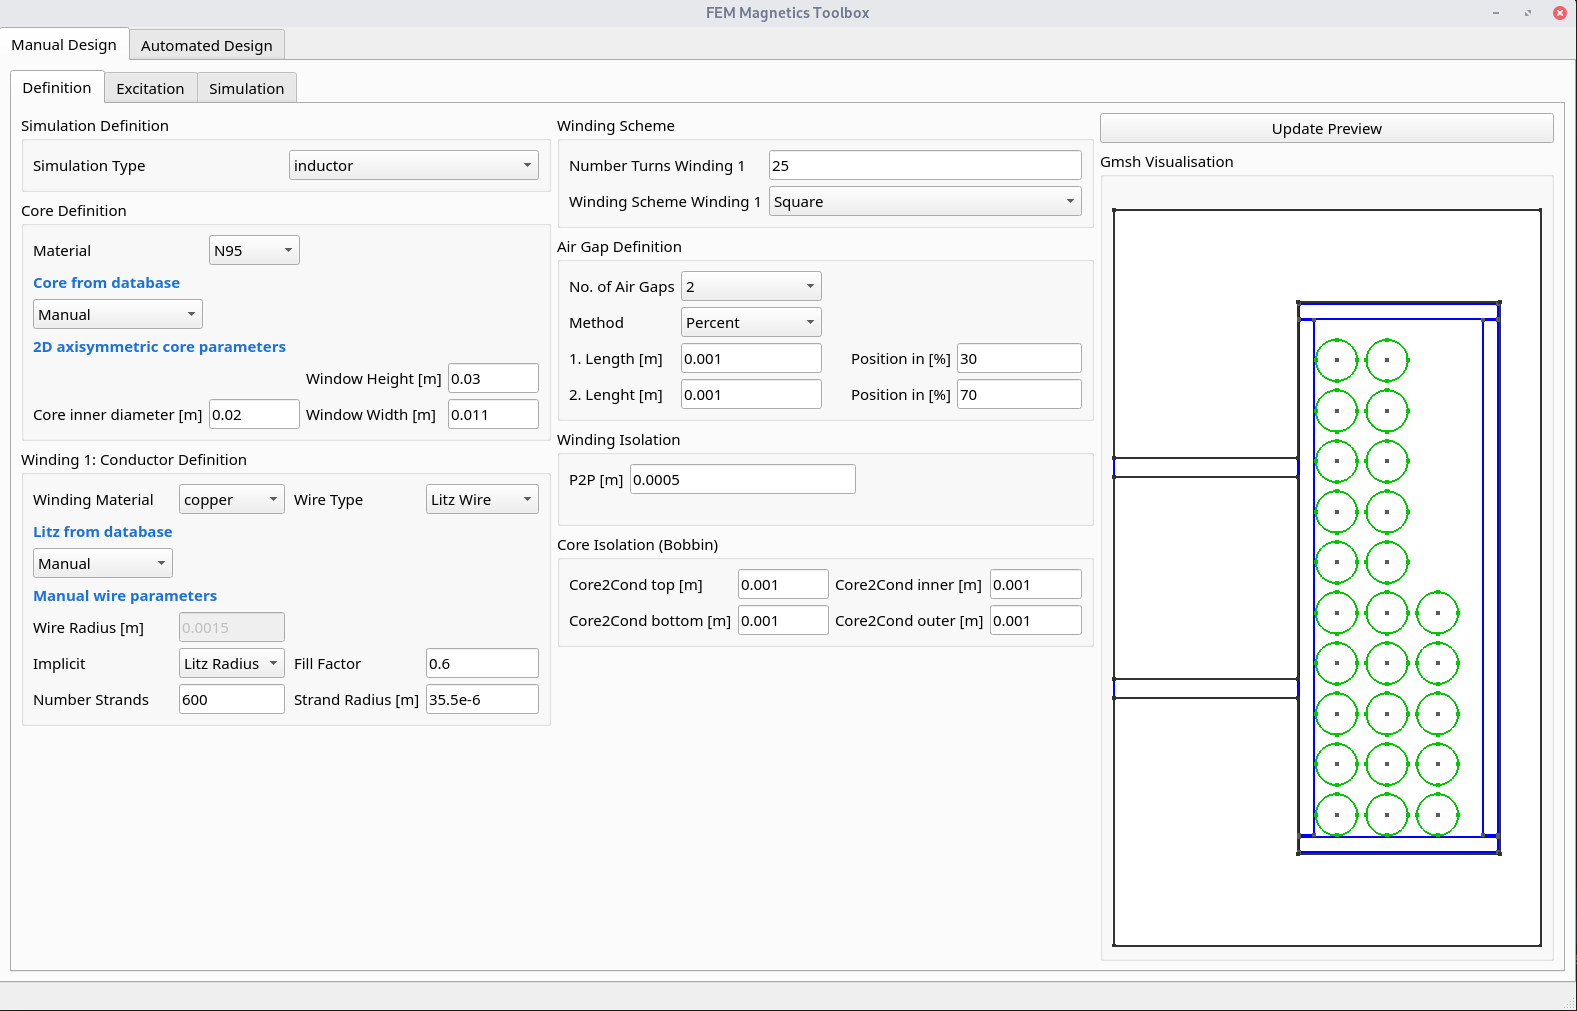Click the Litz from database heading

(x=103, y=531)
